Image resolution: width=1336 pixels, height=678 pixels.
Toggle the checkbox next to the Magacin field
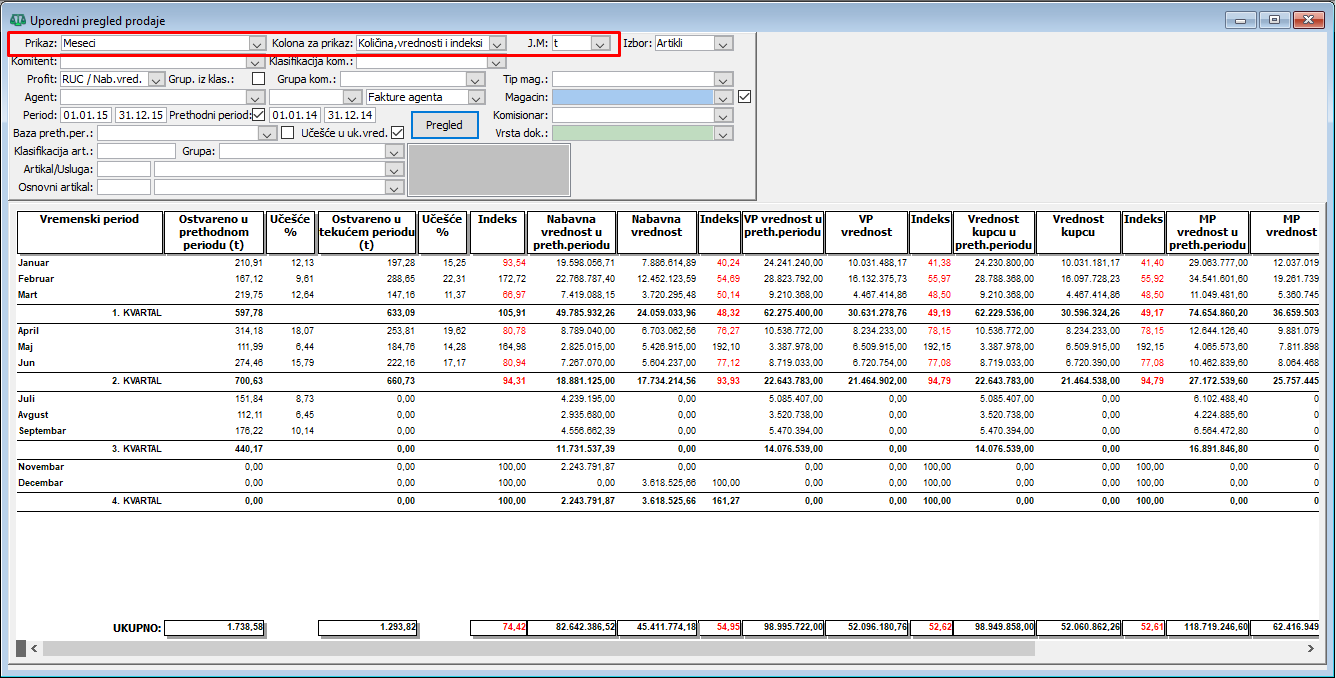pos(743,97)
